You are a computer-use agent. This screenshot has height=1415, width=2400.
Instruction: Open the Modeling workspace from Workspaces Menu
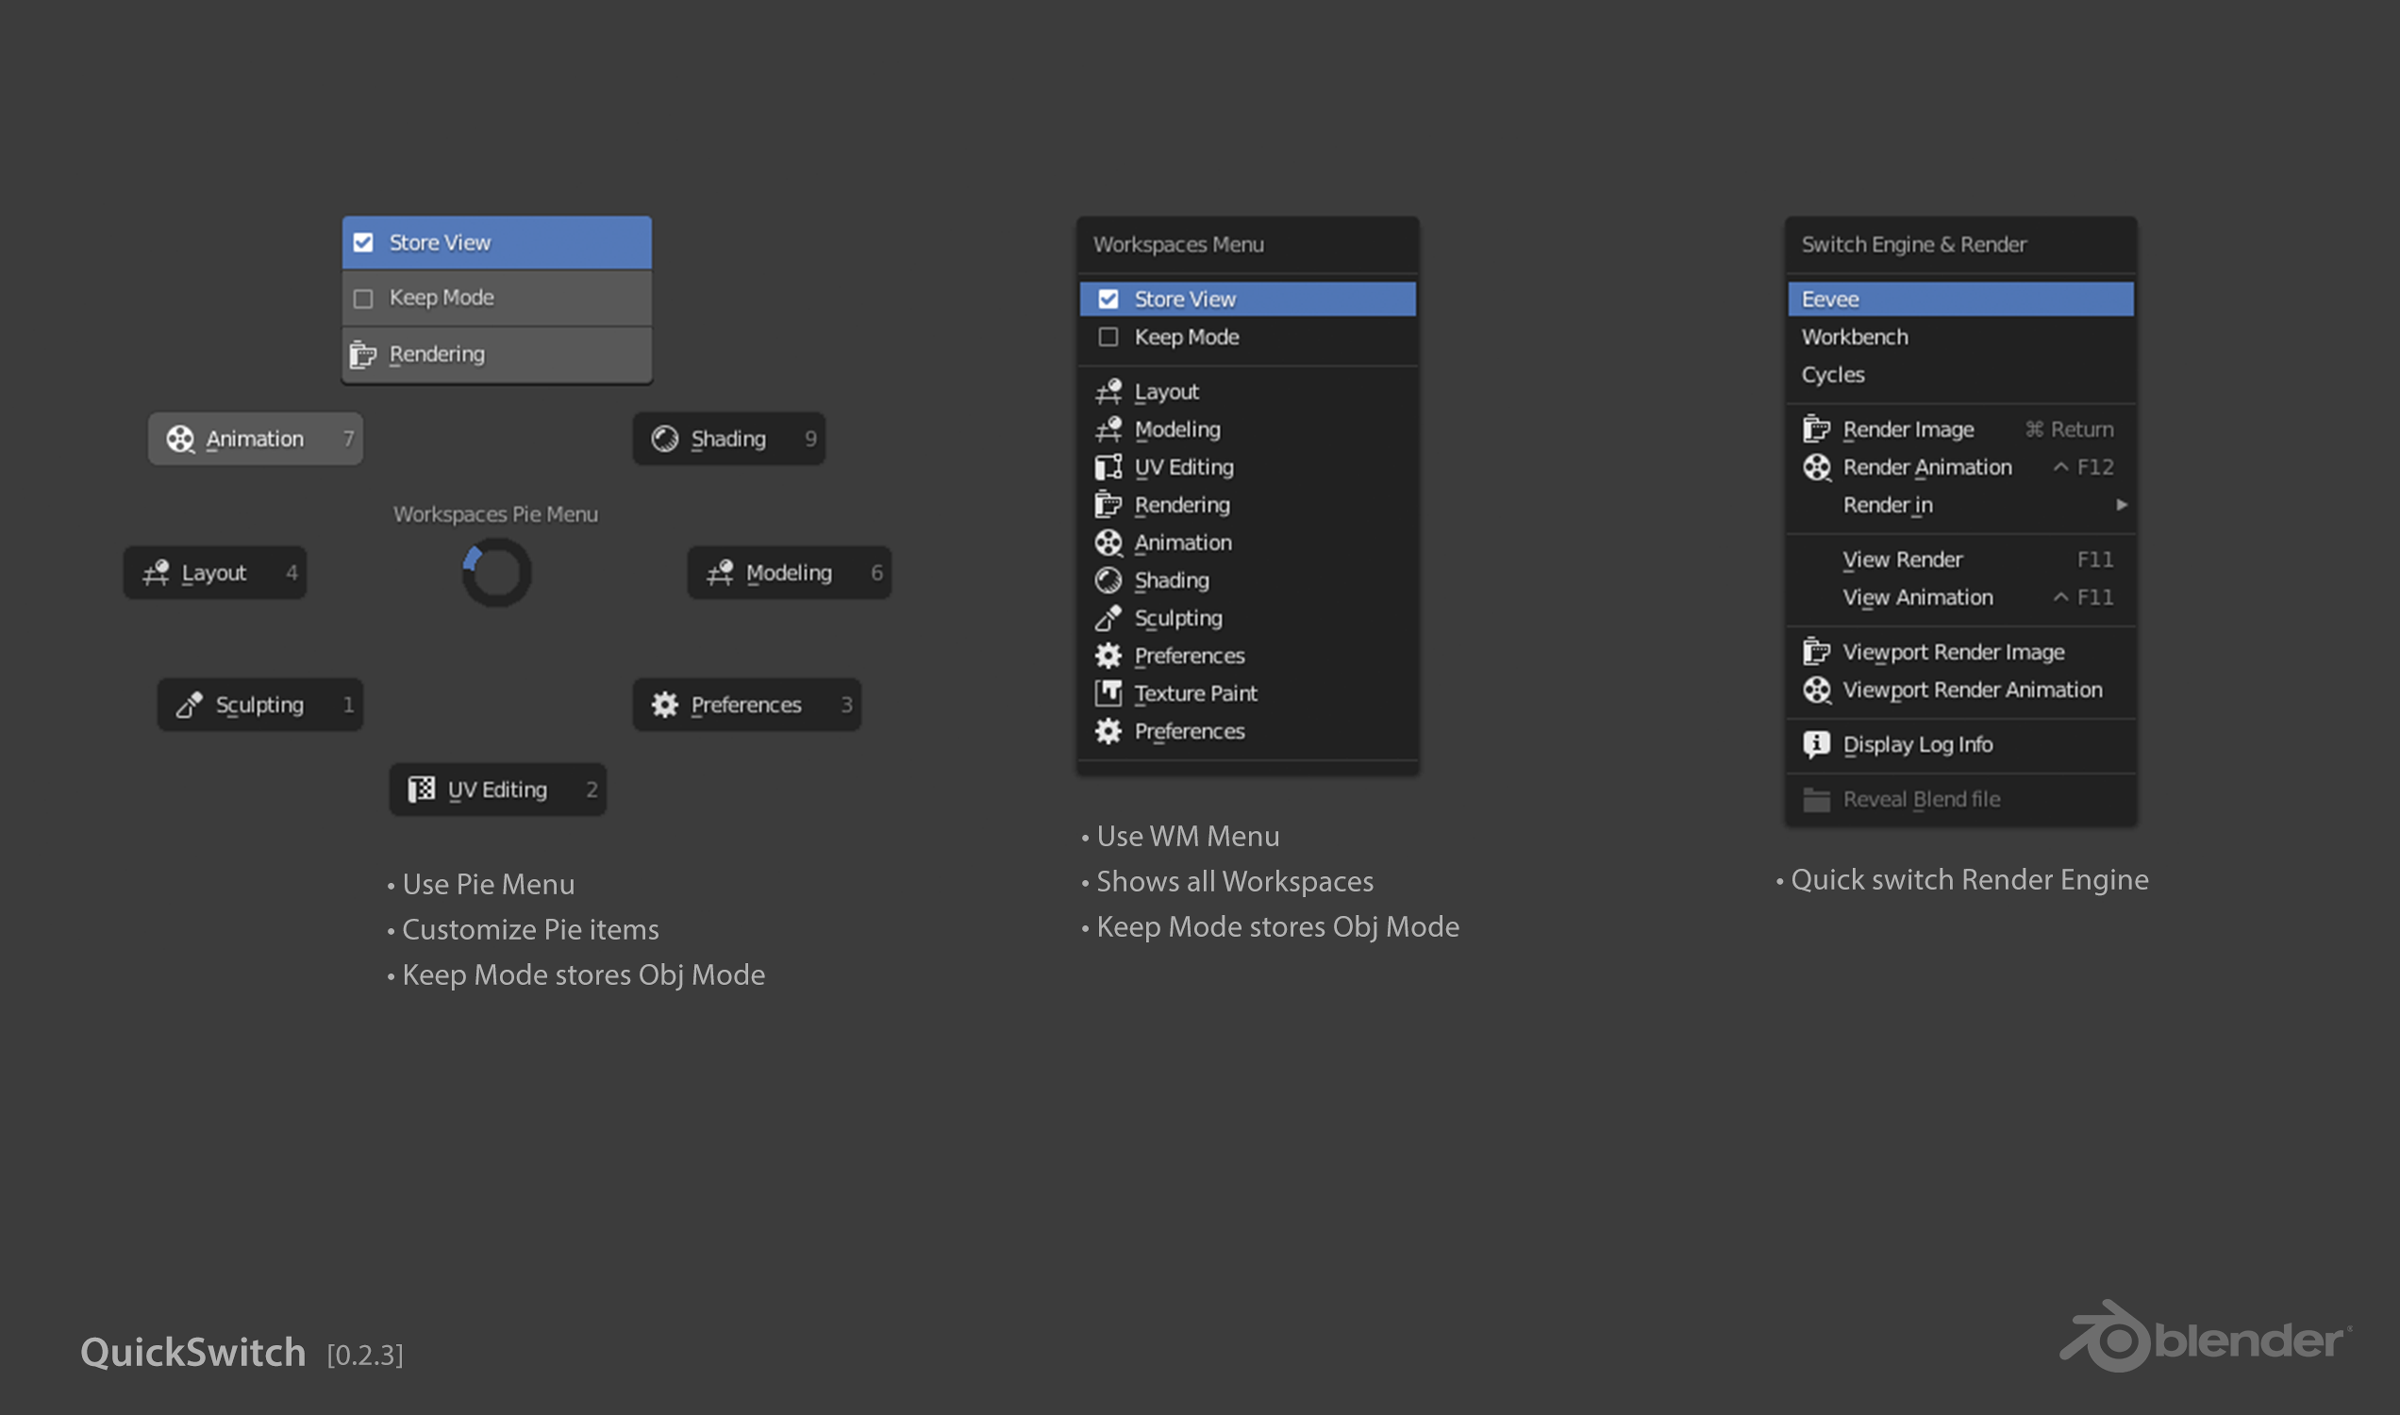coord(1177,429)
